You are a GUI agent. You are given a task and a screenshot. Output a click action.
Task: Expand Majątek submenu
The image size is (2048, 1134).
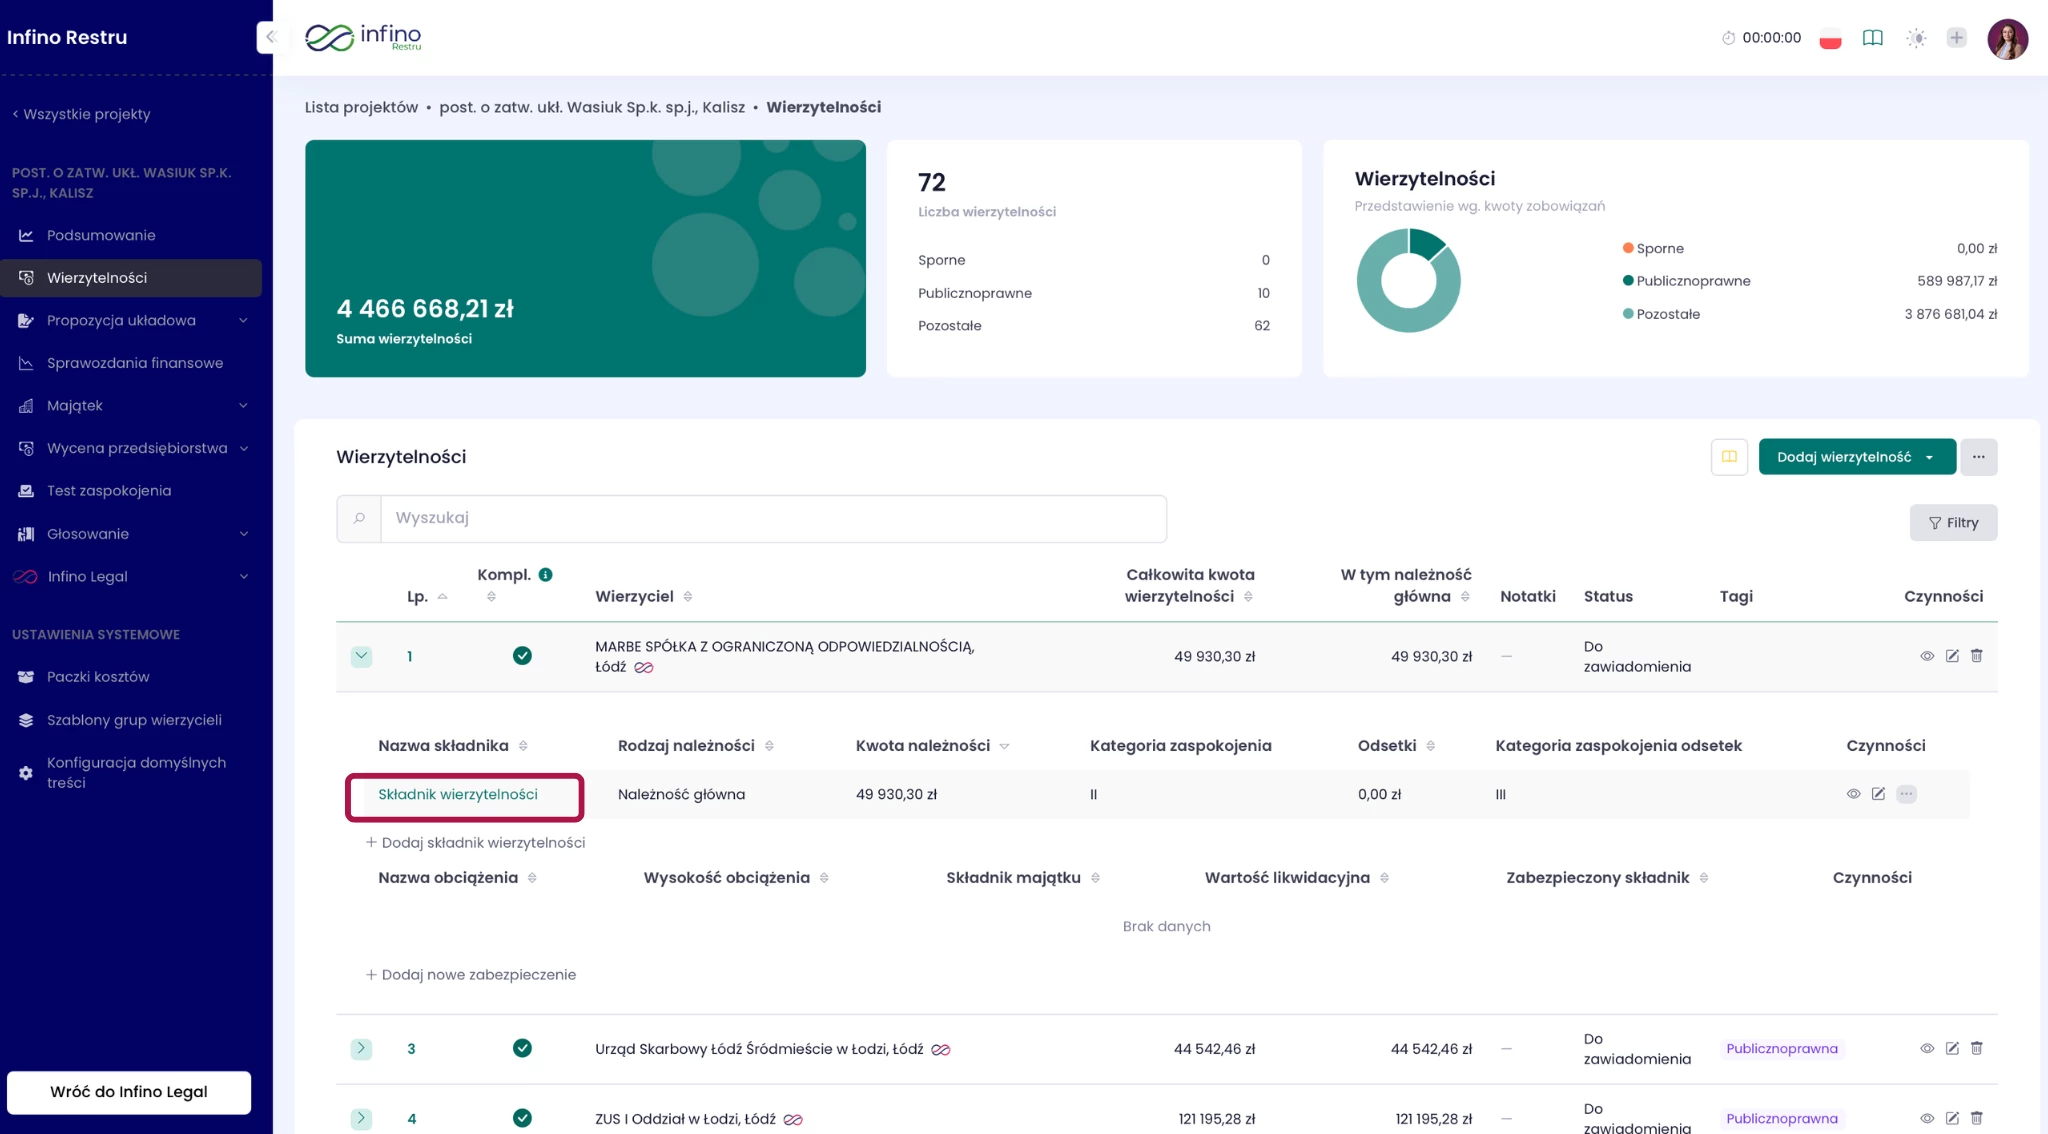[243, 406]
